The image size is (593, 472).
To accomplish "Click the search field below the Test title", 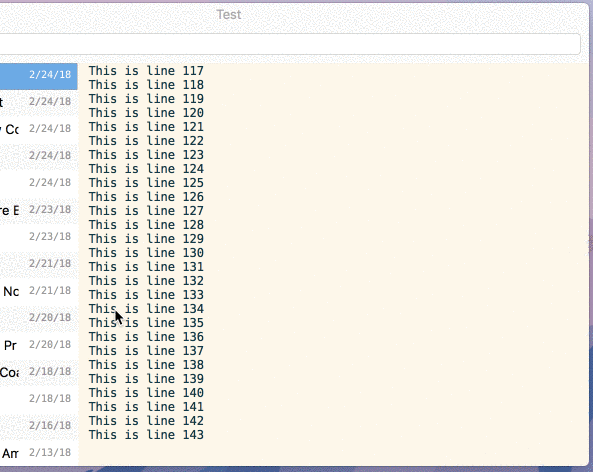I will [290, 44].
